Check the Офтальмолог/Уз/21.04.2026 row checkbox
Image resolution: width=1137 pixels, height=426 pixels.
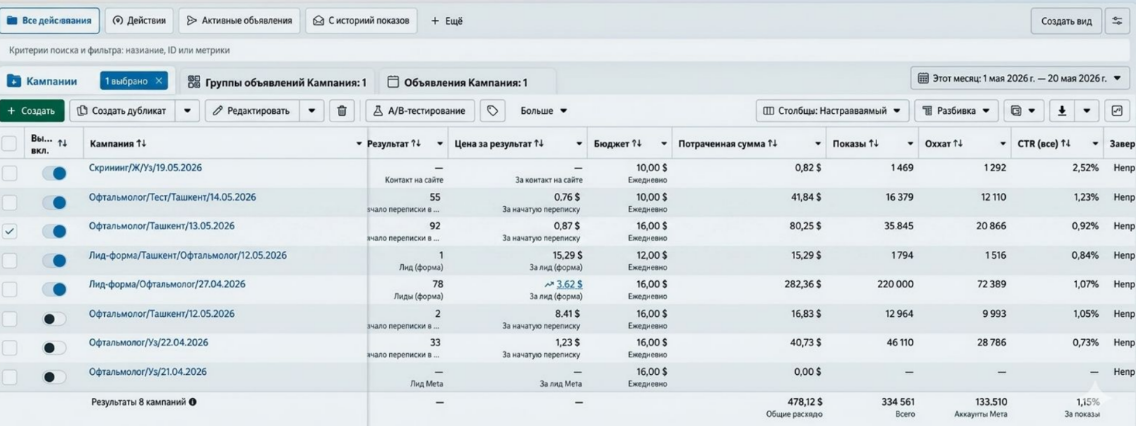coord(9,377)
